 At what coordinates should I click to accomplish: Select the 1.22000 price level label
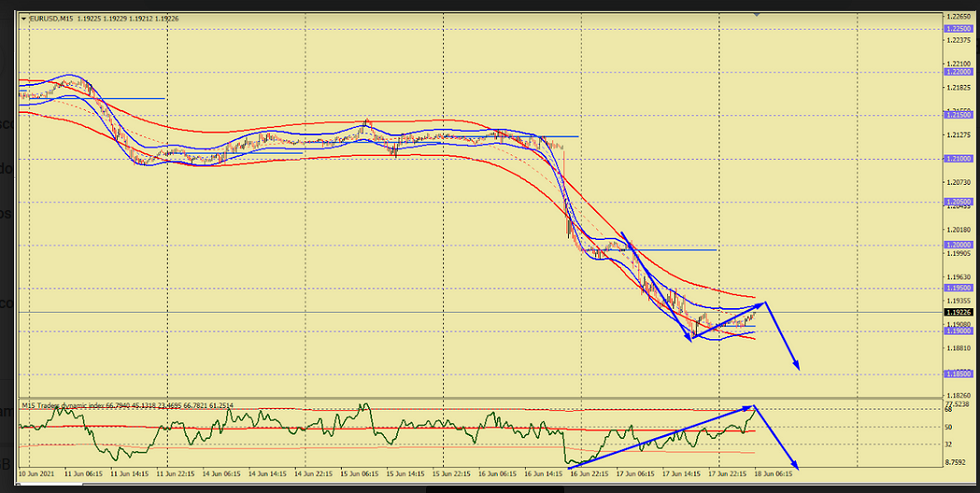click(x=958, y=72)
